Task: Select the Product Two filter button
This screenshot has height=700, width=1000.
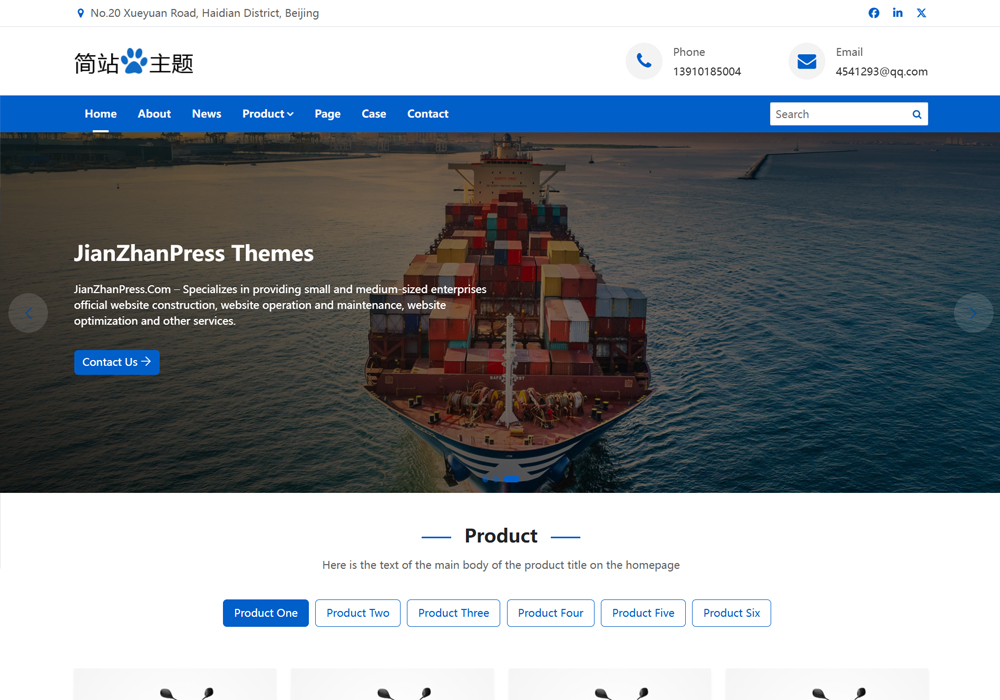Action: tap(357, 613)
